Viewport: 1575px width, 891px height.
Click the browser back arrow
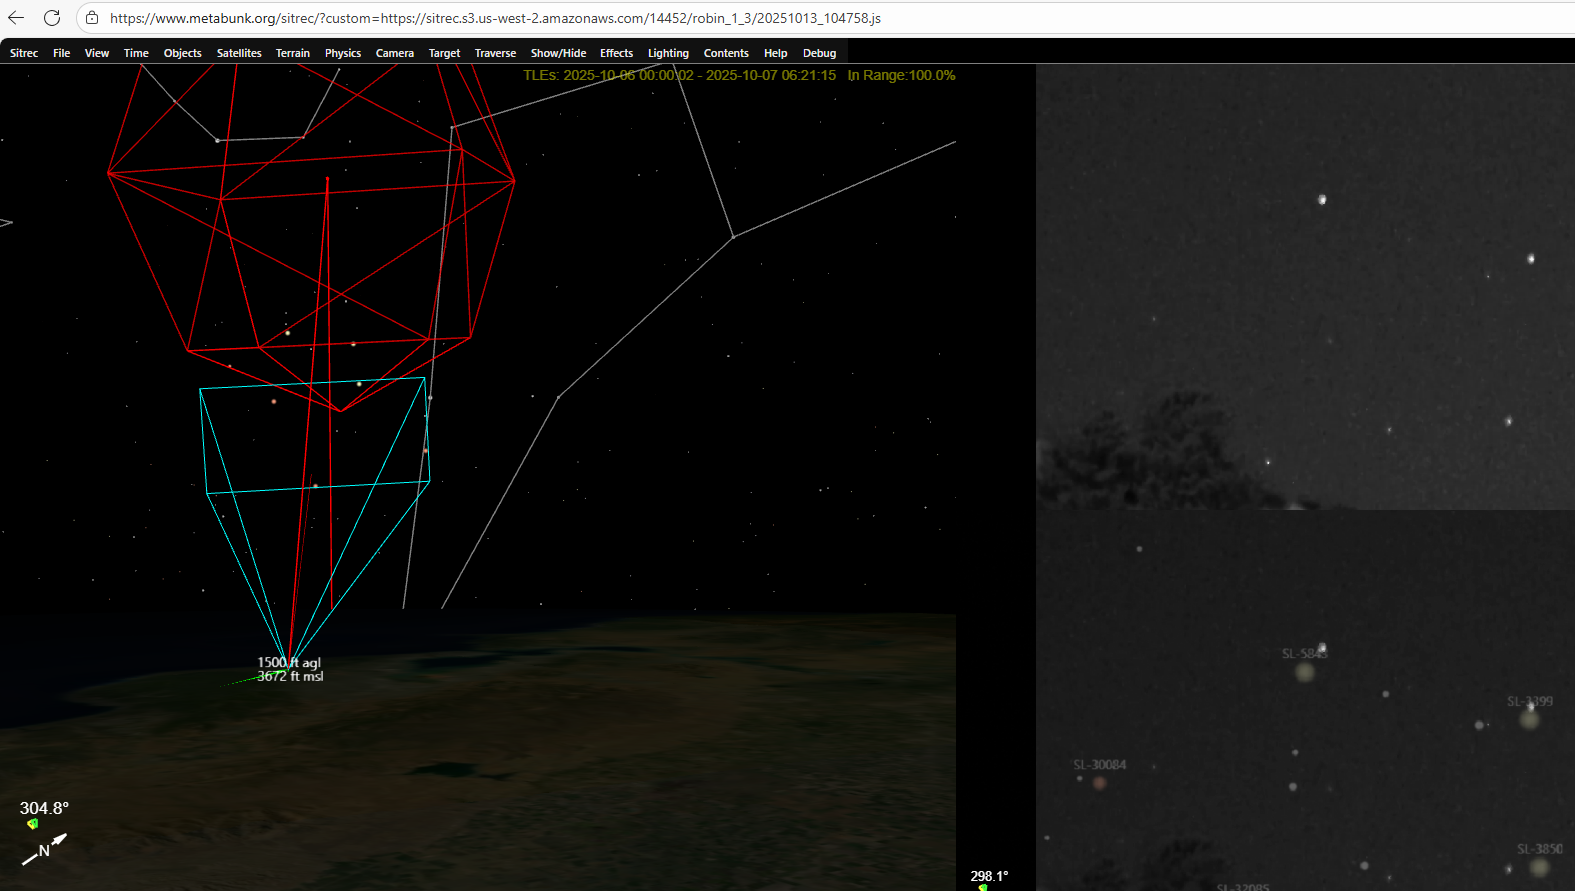point(16,18)
